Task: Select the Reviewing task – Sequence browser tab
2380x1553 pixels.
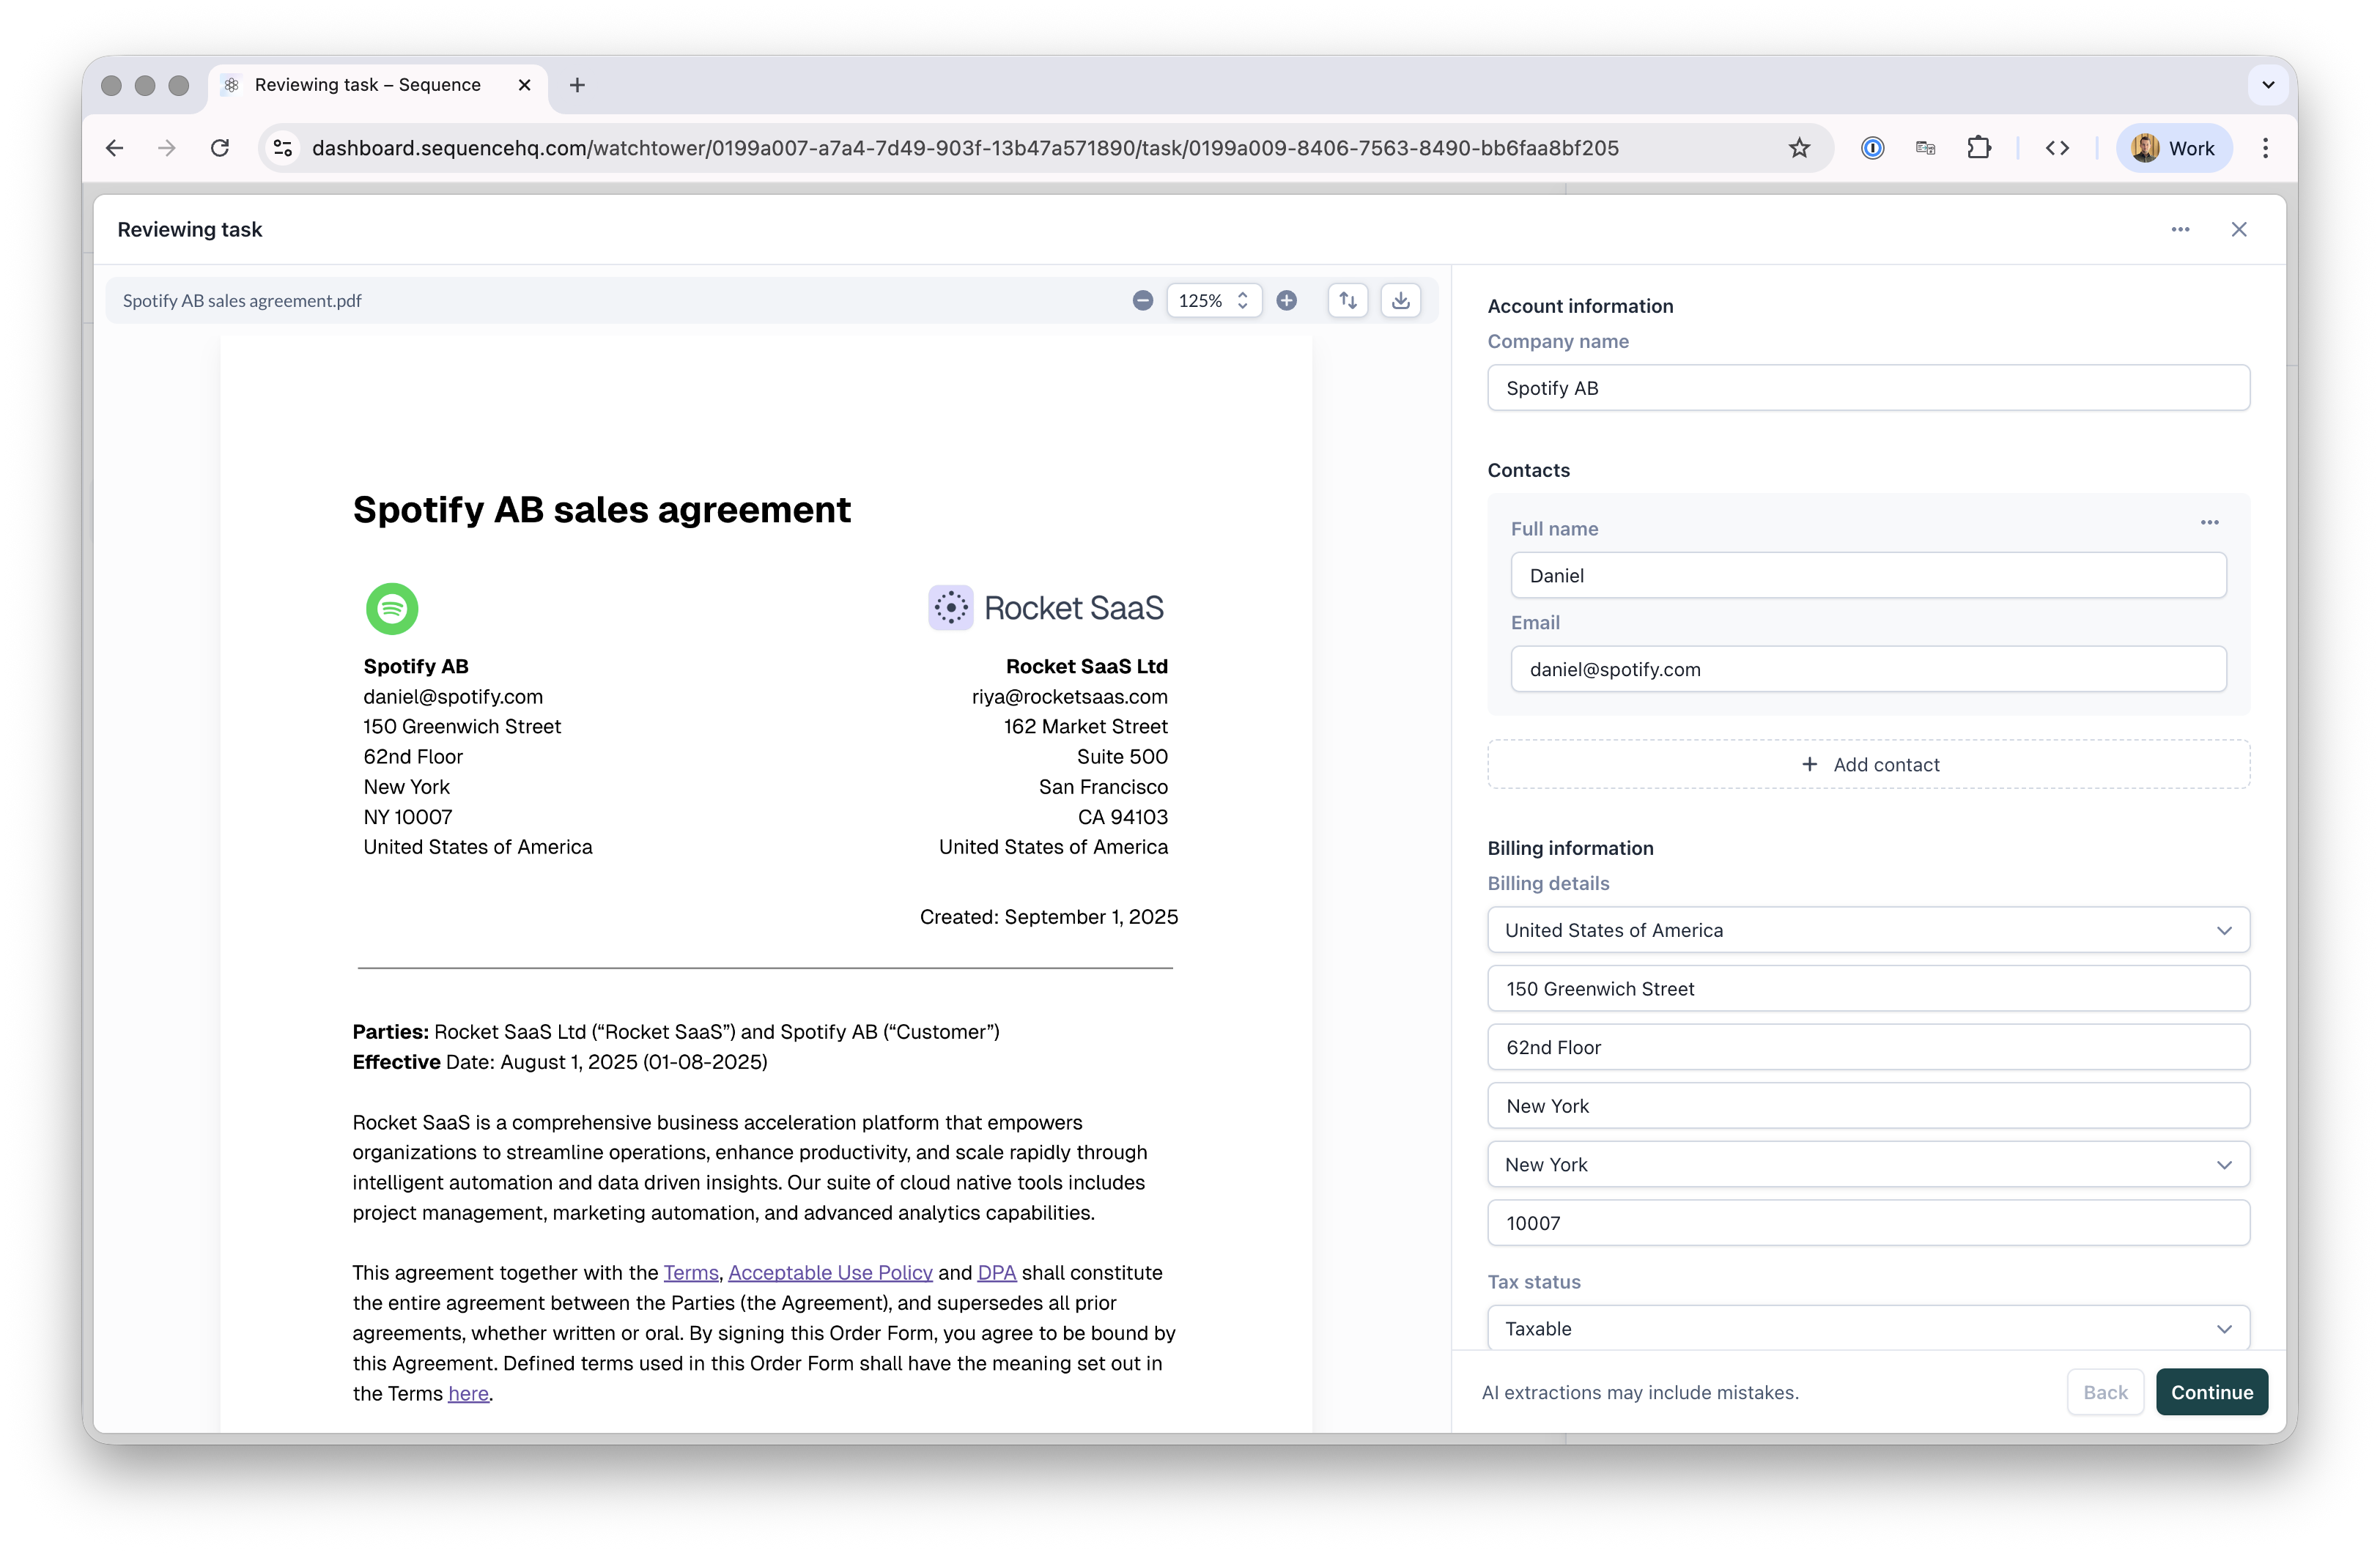Action: click(368, 85)
